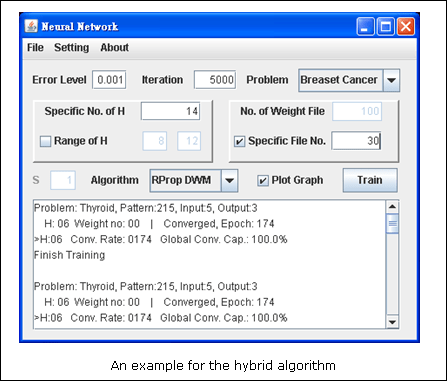Click the Java icon in the title bar
This screenshot has width=447, height=381.
pos(31,26)
